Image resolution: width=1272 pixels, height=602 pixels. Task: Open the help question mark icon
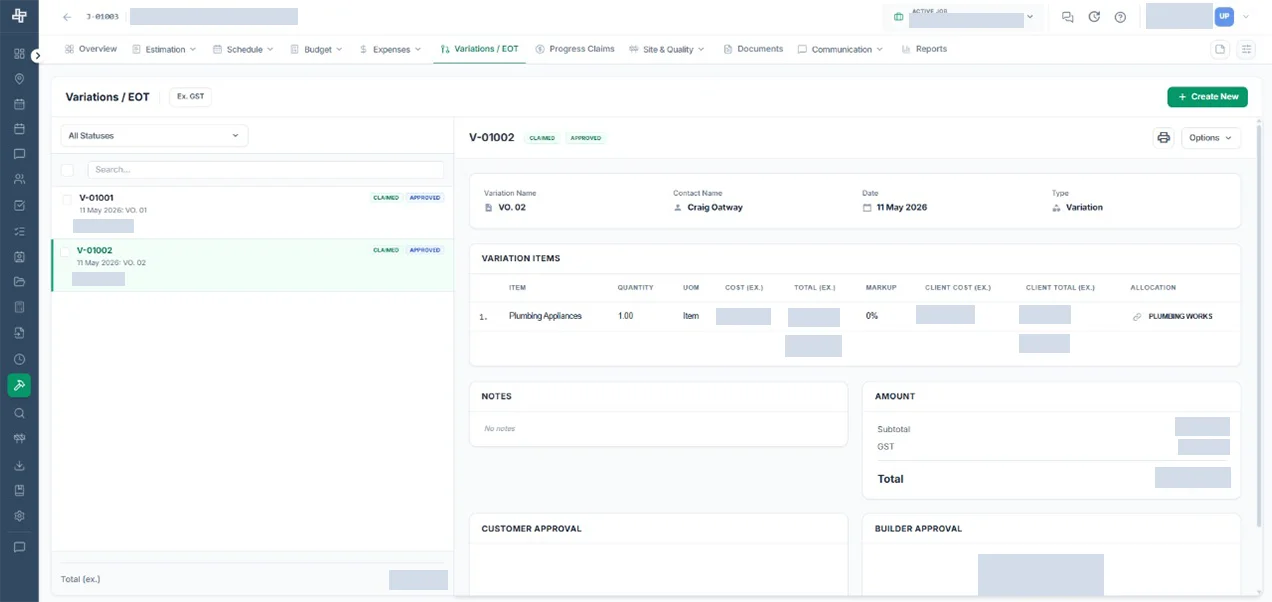tap(1120, 17)
